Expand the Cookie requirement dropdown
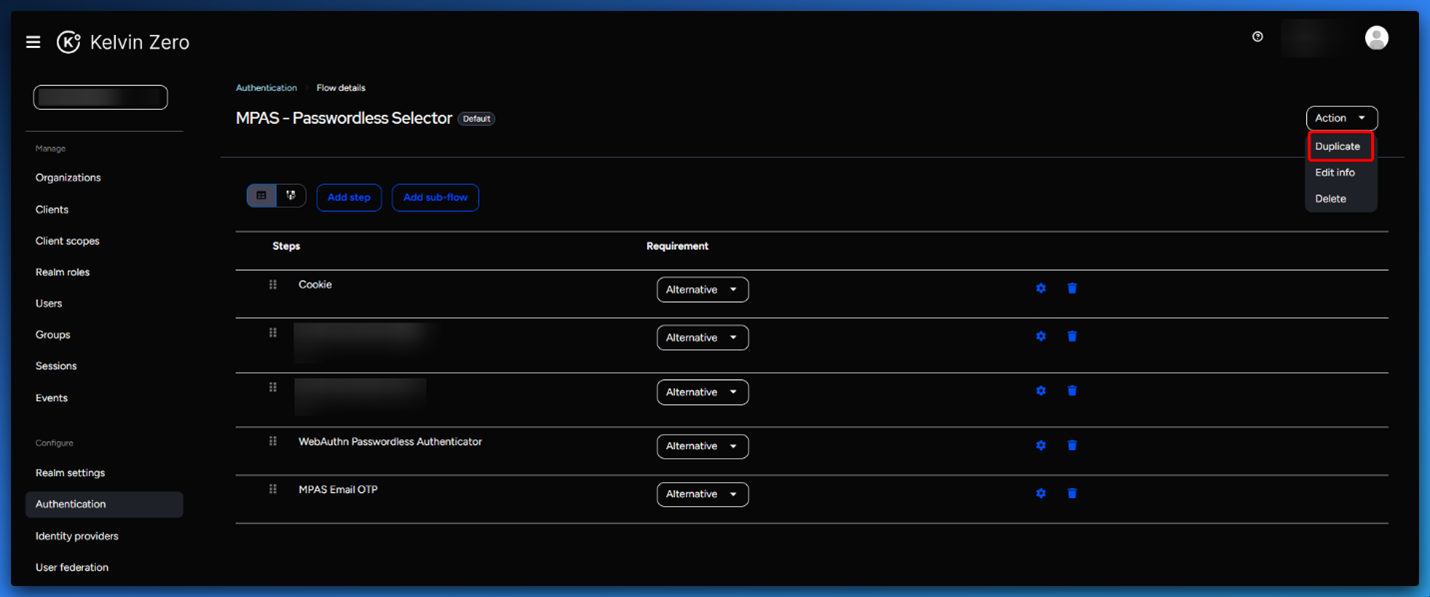1430x597 pixels. pyautogui.click(x=702, y=290)
